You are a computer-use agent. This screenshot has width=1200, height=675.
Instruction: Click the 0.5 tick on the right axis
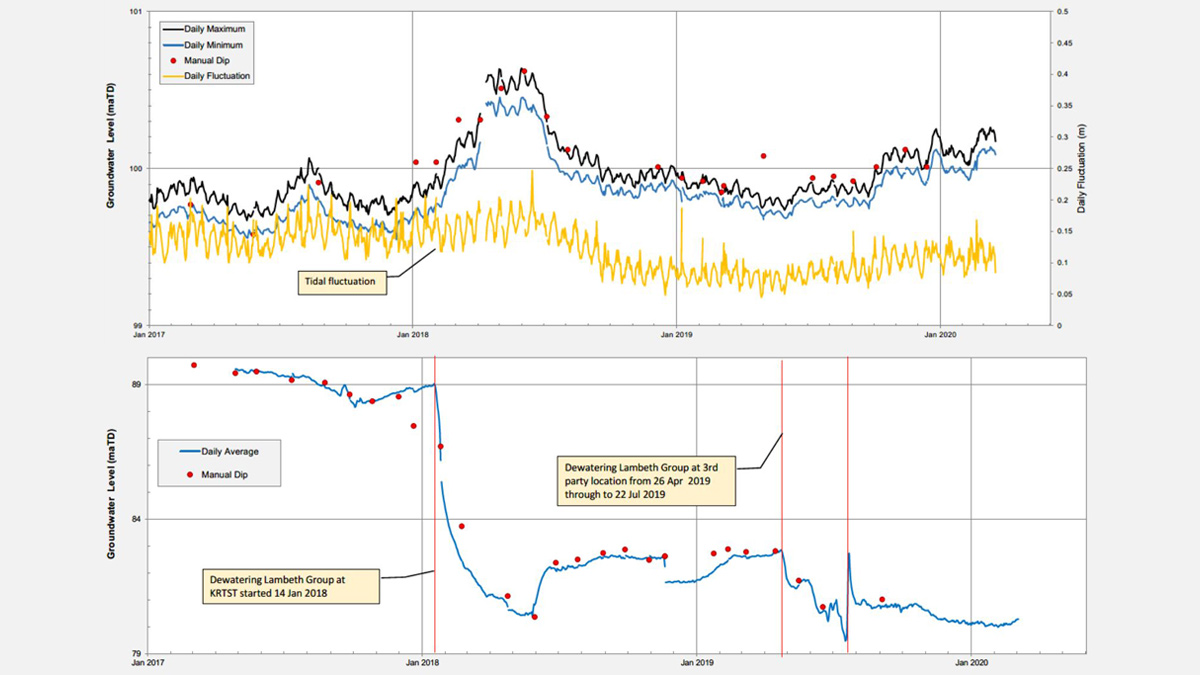coord(1062,12)
